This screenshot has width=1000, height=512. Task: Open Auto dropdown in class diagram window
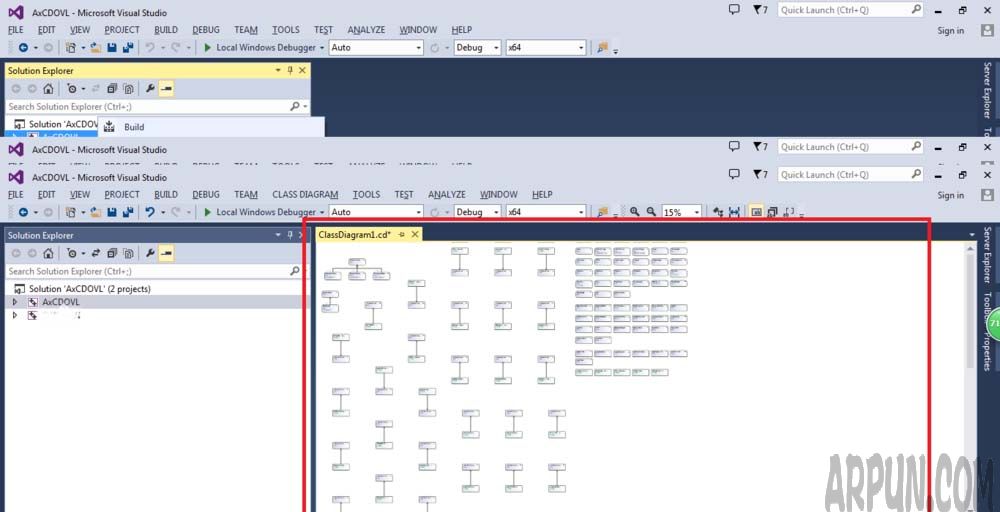(418, 212)
